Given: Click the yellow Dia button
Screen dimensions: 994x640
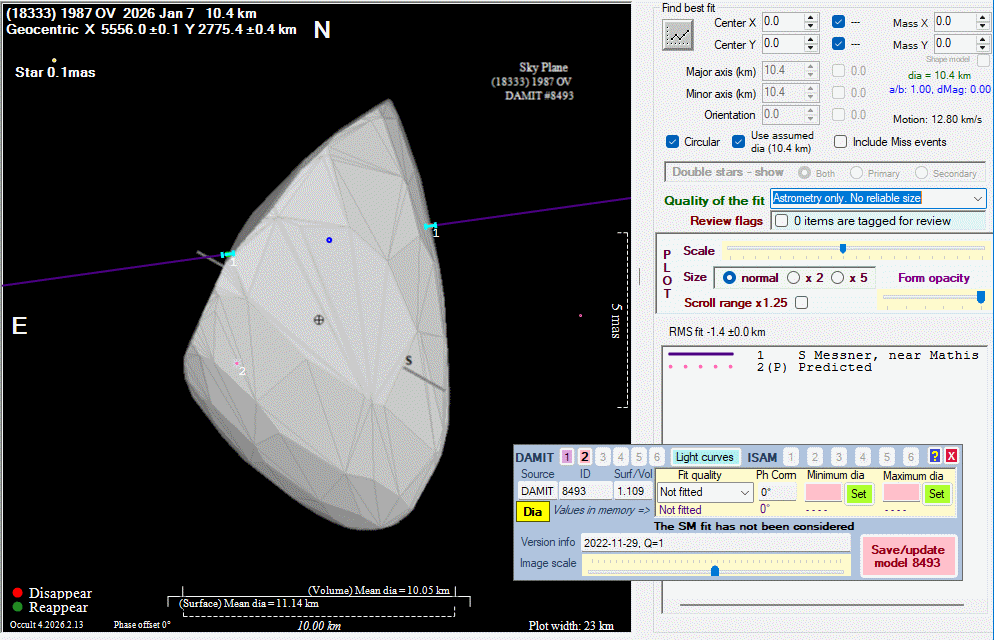Looking at the screenshot, I should pos(533,511).
